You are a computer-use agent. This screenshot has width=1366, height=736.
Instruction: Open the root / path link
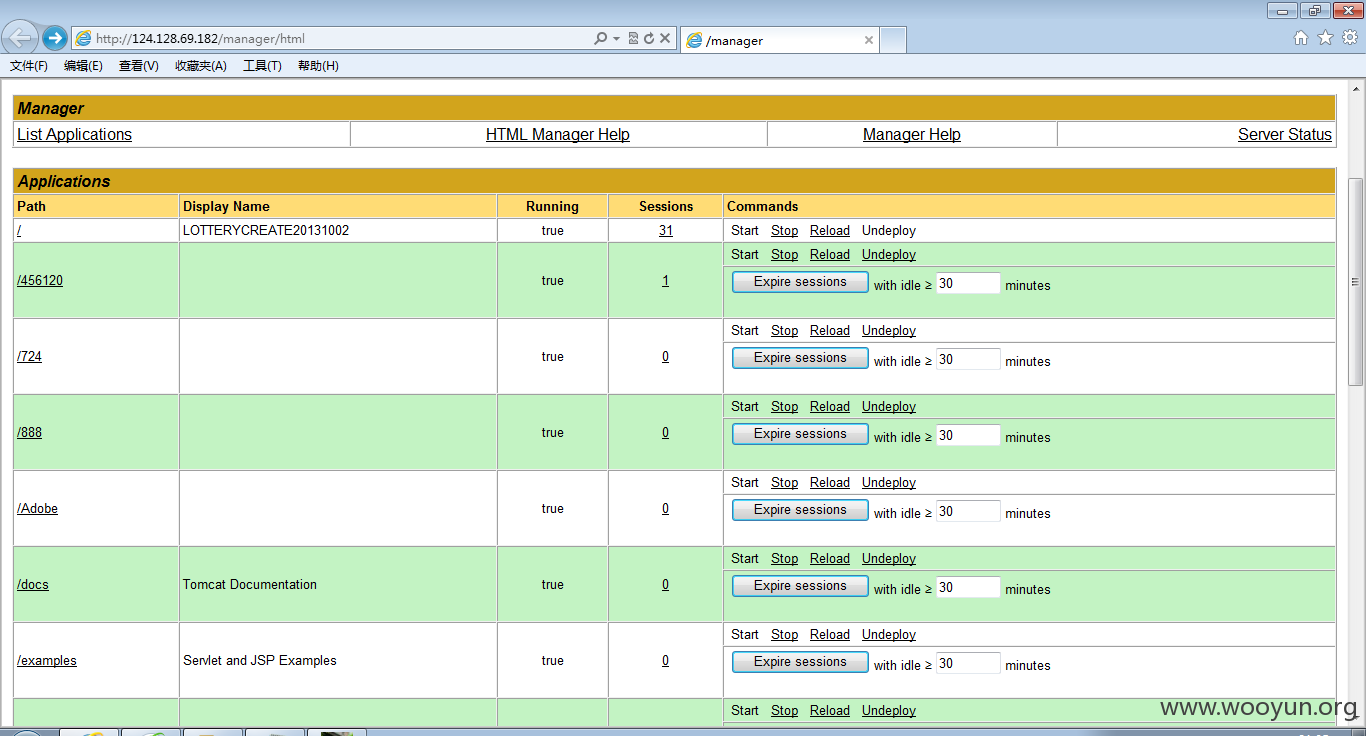tap(19, 231)
